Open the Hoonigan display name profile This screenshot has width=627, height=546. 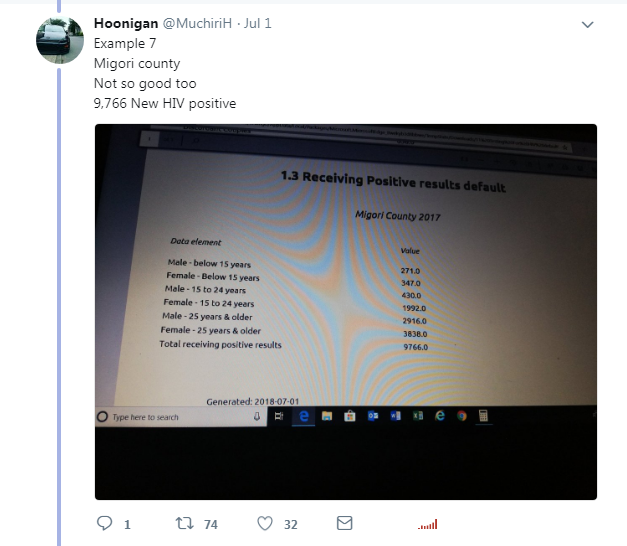(126, 23)
